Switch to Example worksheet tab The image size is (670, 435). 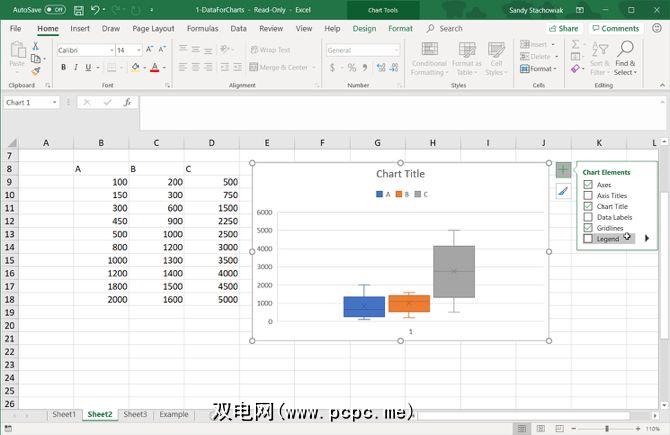click(173, 414)
